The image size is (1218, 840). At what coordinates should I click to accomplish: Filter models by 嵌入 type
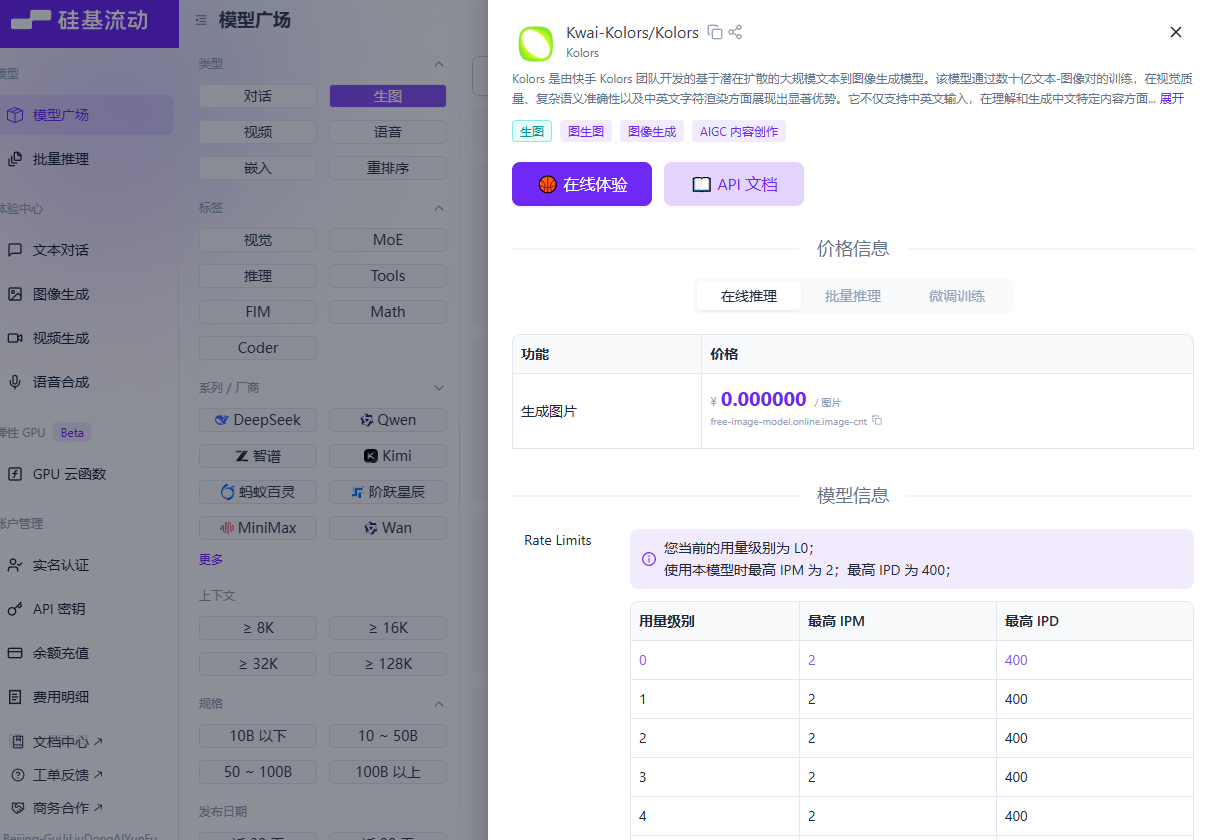pos(258,168)
